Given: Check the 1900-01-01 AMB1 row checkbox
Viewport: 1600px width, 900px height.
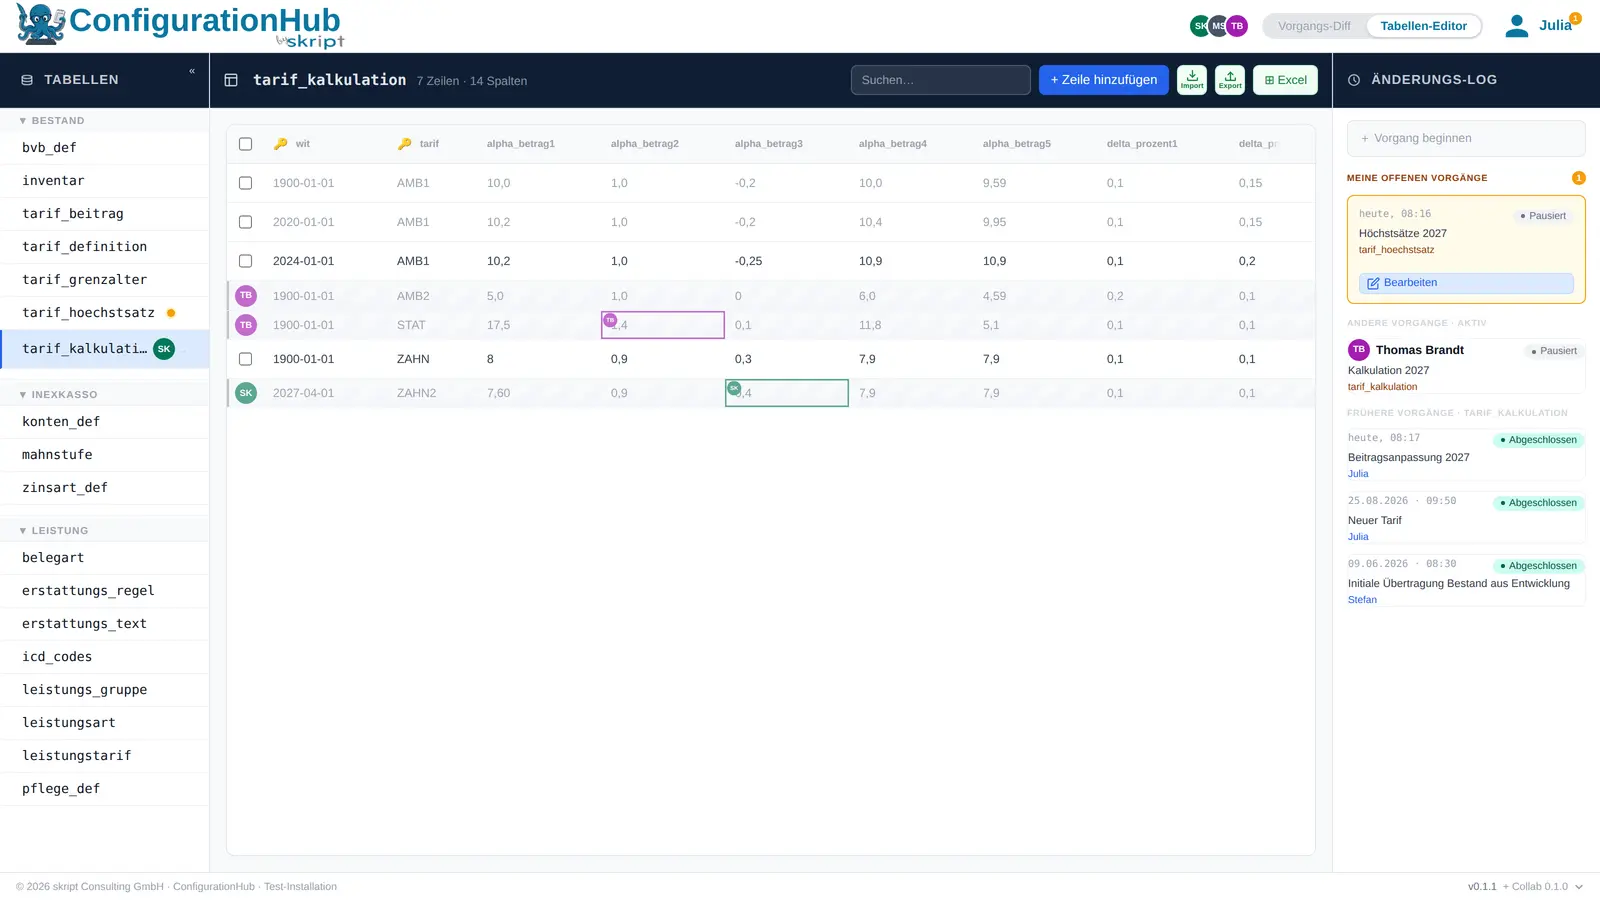Looking at the screenshot, I should [x=245, y=183].
